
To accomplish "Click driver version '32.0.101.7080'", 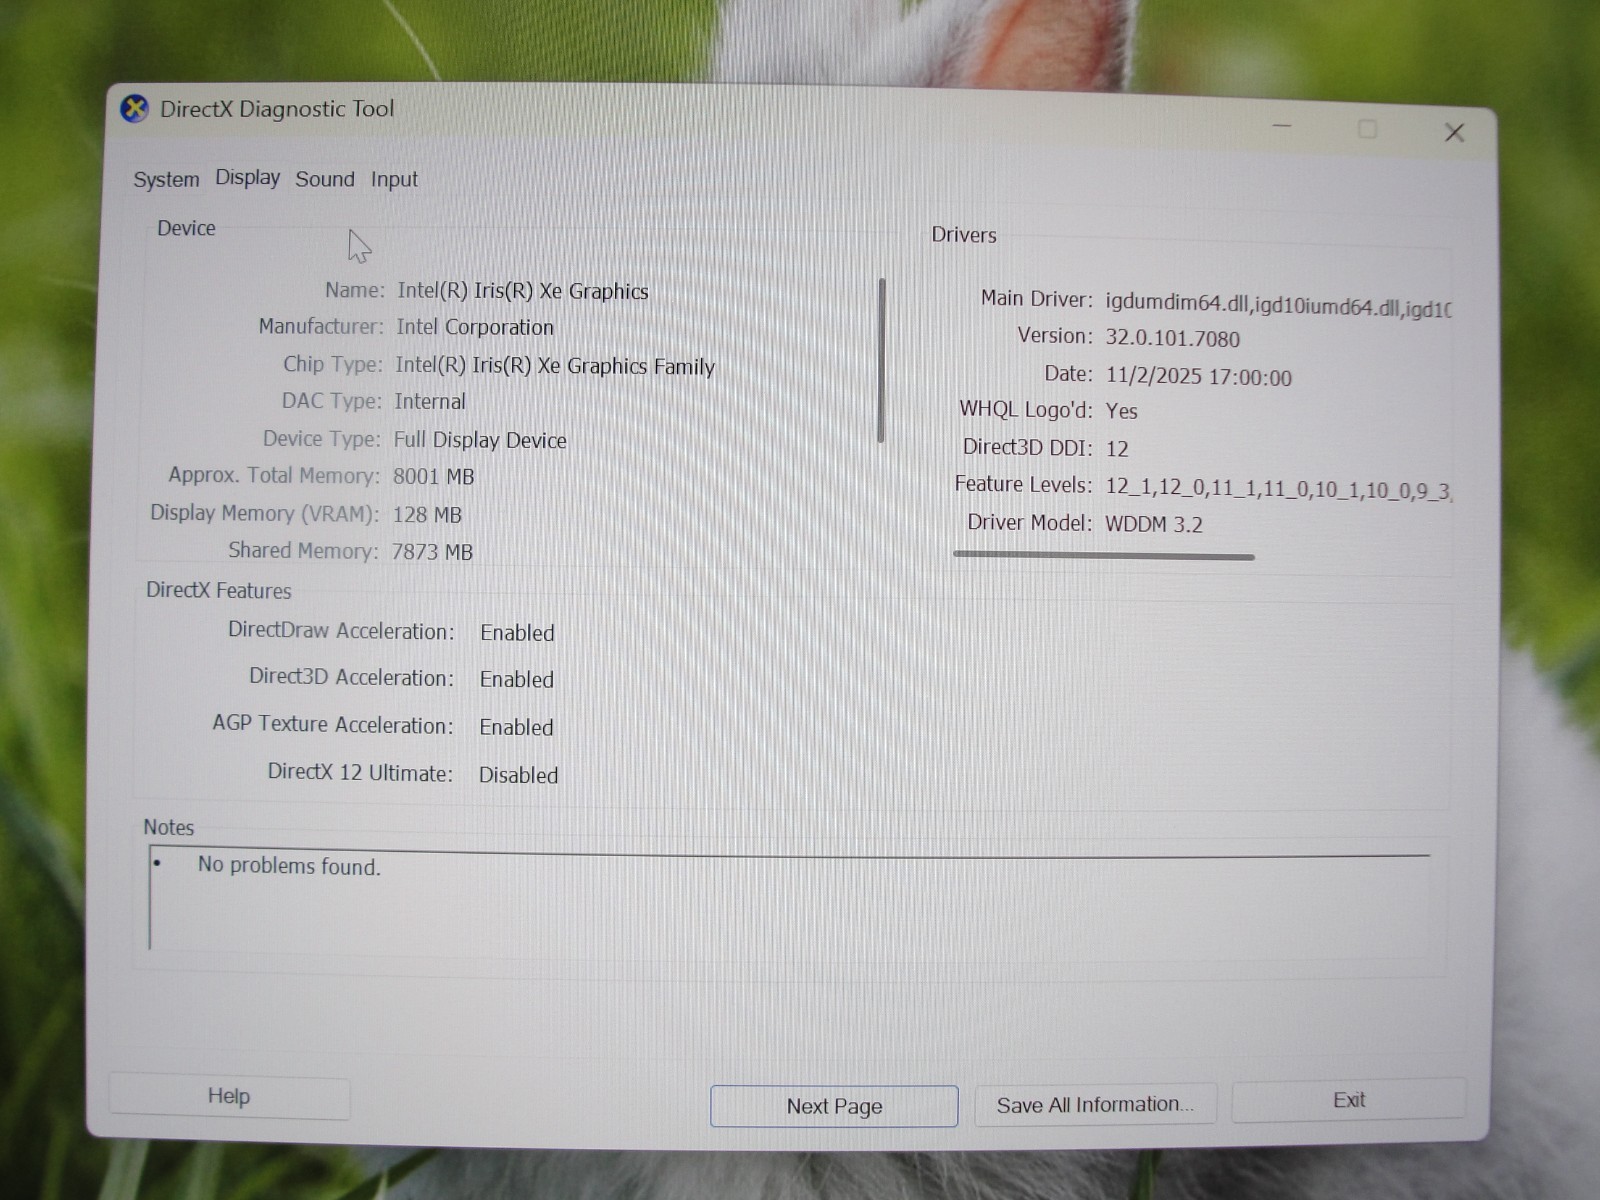I will pyautogui.click(x=1172, y=338).
